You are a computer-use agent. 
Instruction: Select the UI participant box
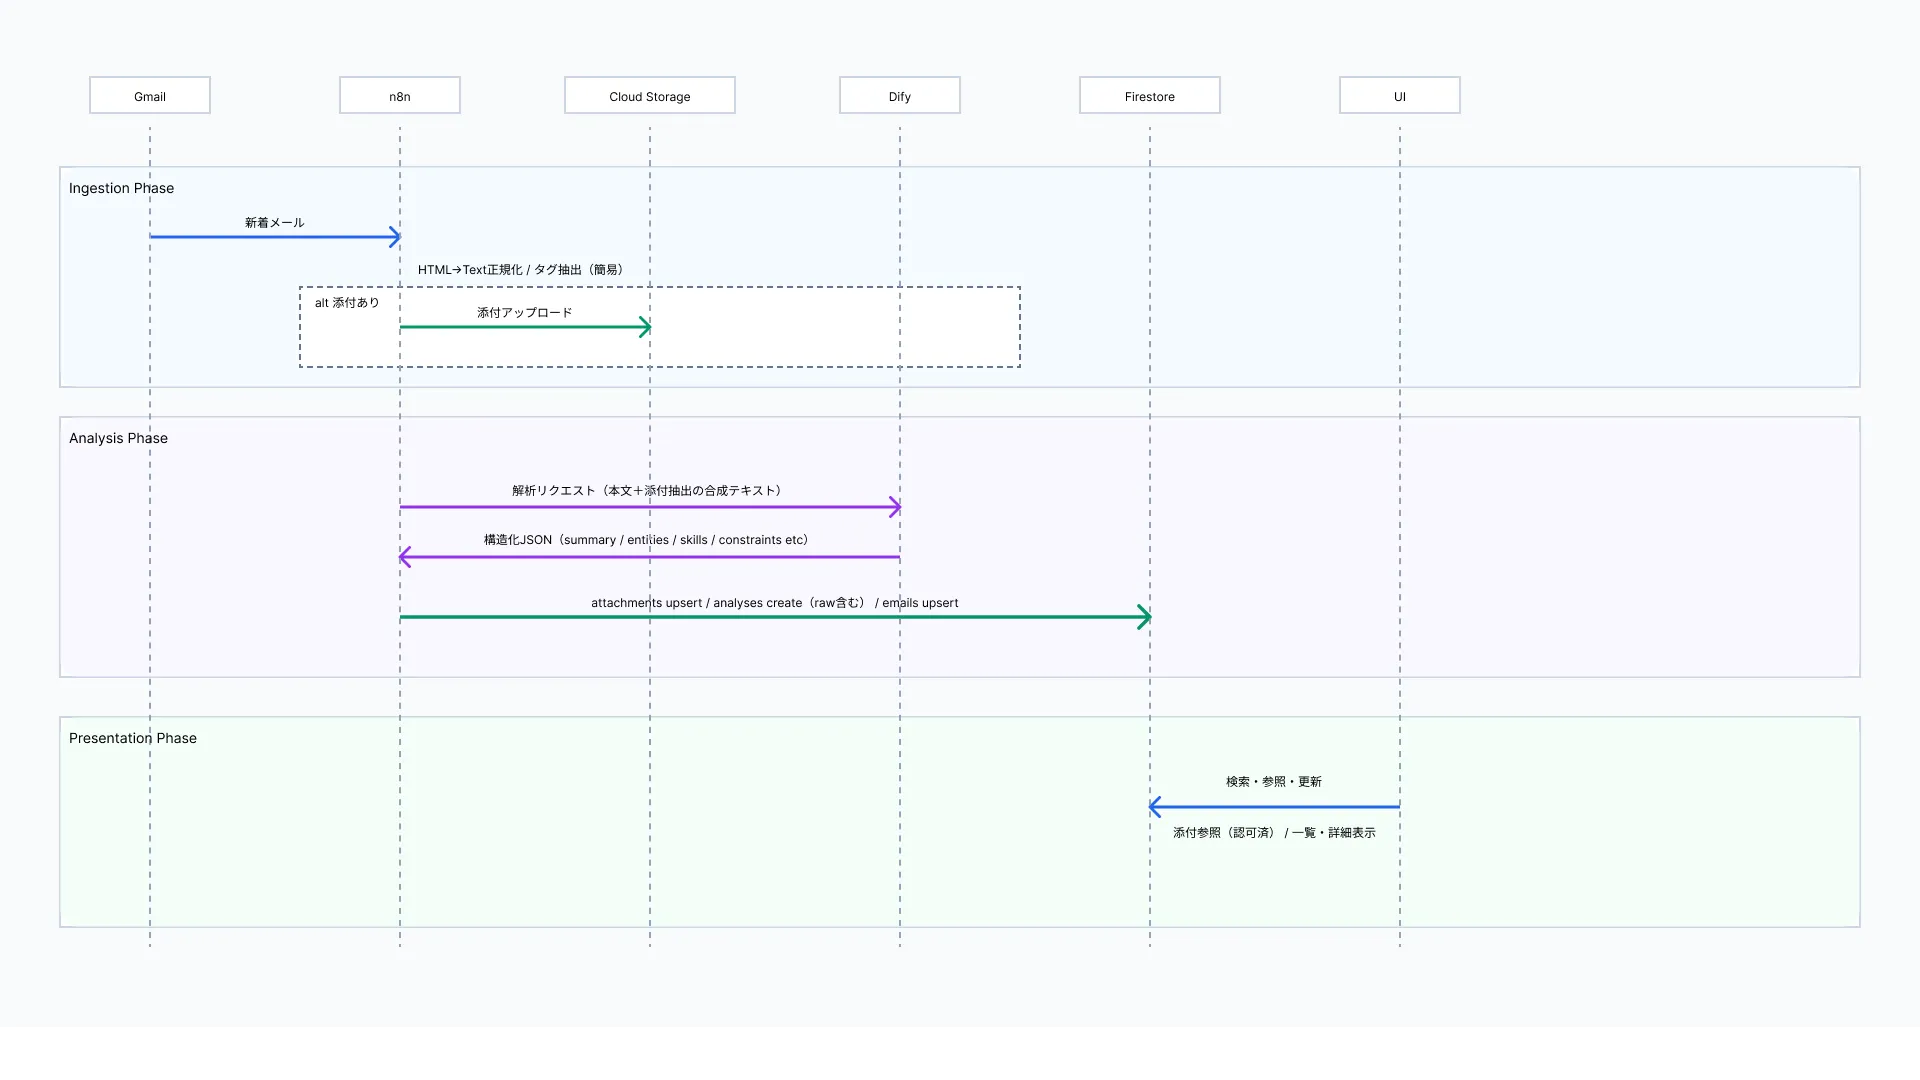click(1400, 96)
